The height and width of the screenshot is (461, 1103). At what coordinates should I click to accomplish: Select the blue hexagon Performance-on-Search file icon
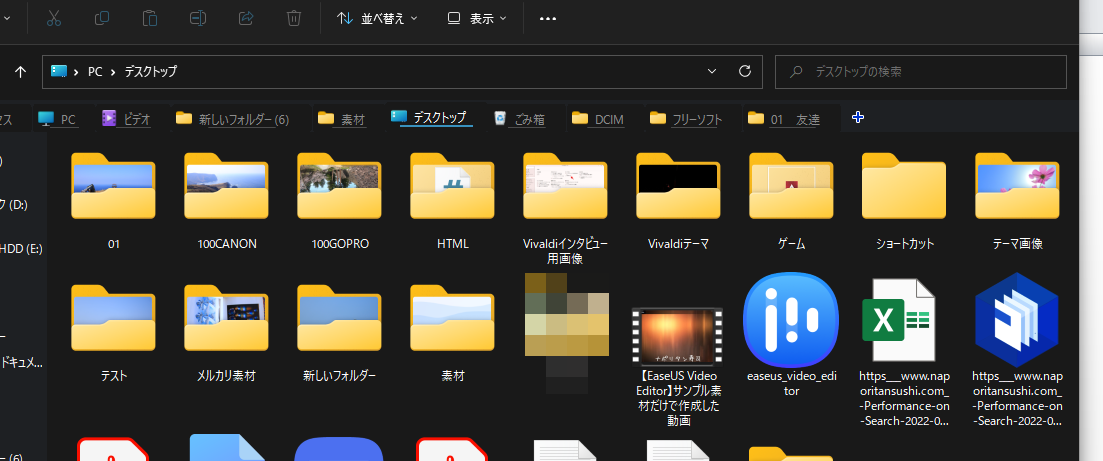(x=1017, y=320)
